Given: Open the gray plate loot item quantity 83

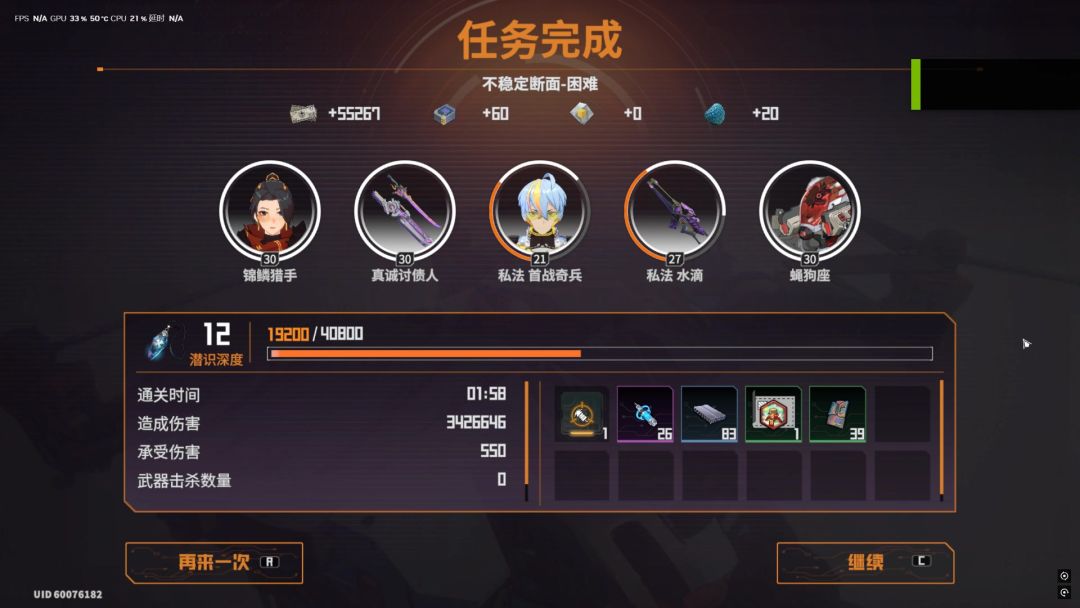Looking at the screenshot, I should pyautogui.click(x=709, y=414).
